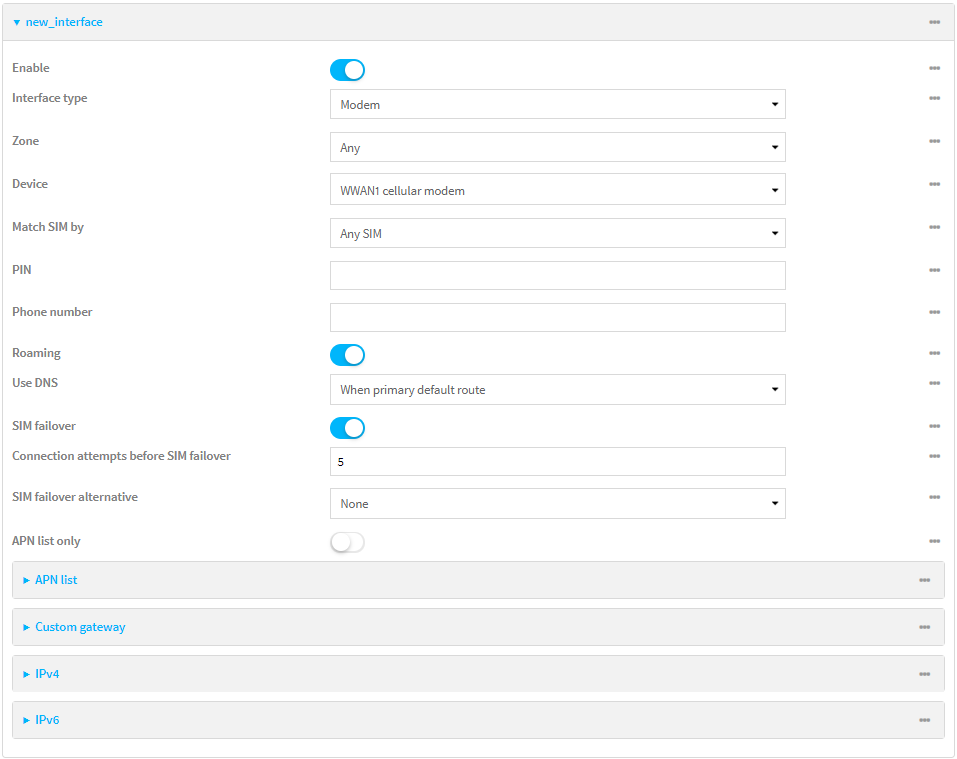Disable the Enable toggle switch
The width and height of the screenshot is (957, 759).
[347, 70]
